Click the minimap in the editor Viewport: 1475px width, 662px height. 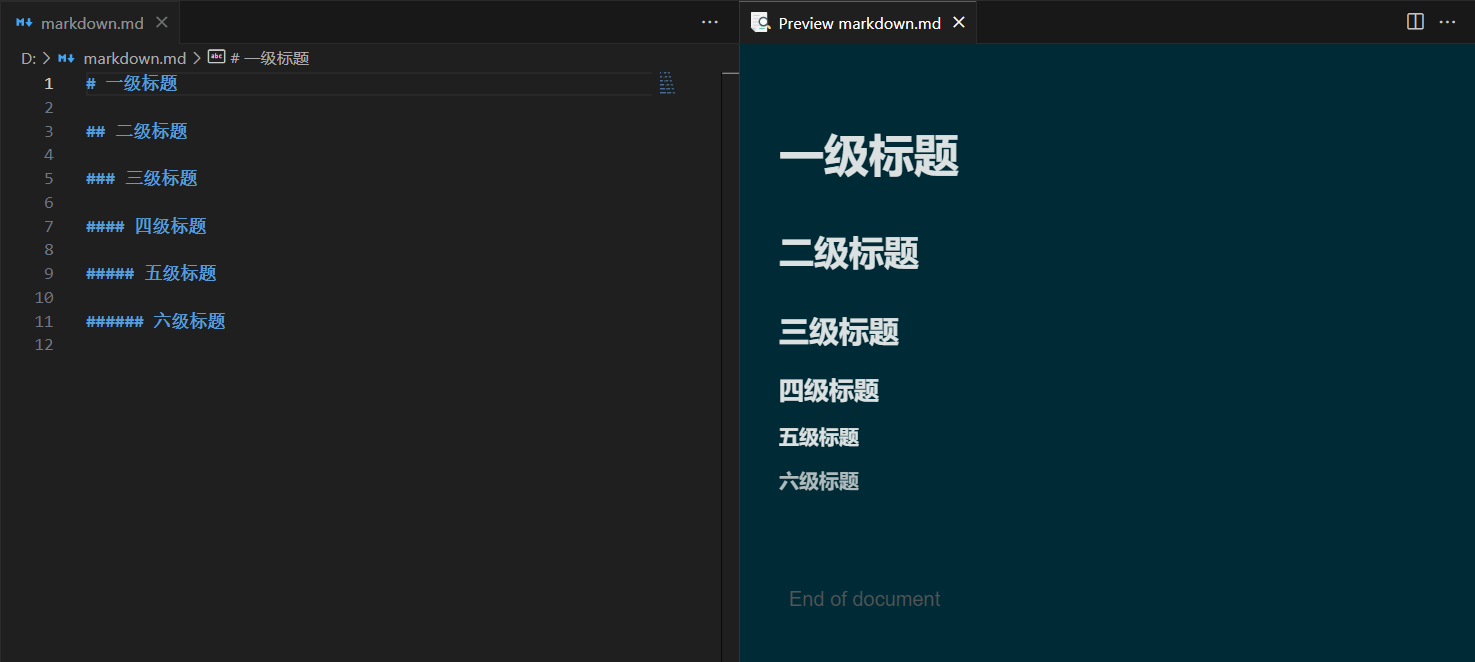coord(667,83)
